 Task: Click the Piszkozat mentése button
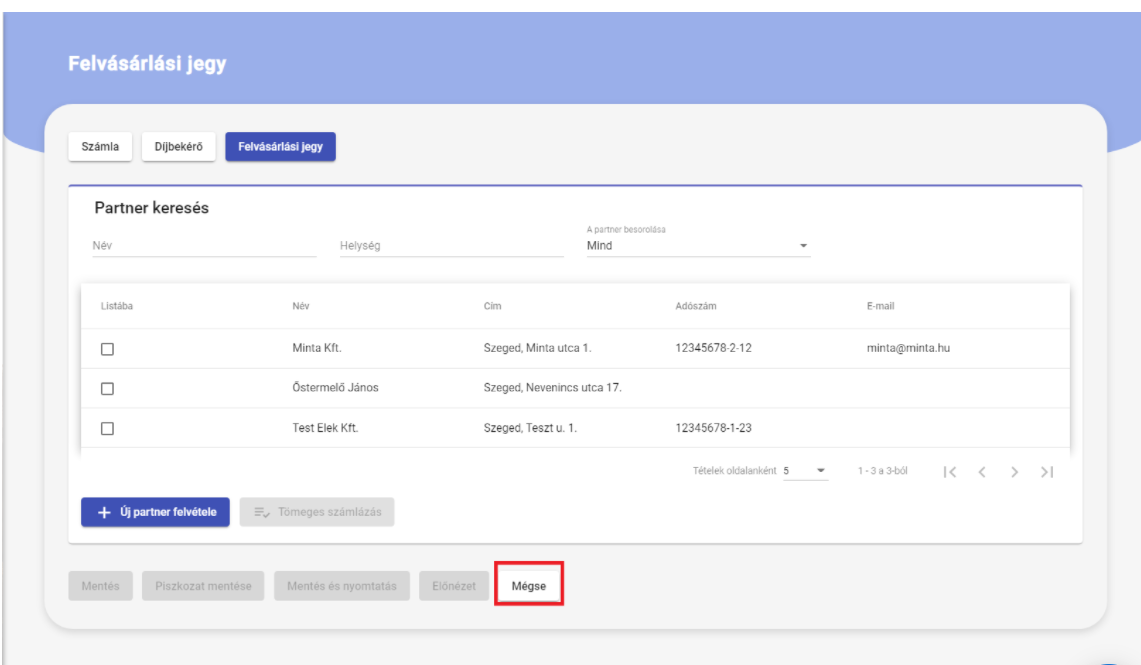click(203, 586)
